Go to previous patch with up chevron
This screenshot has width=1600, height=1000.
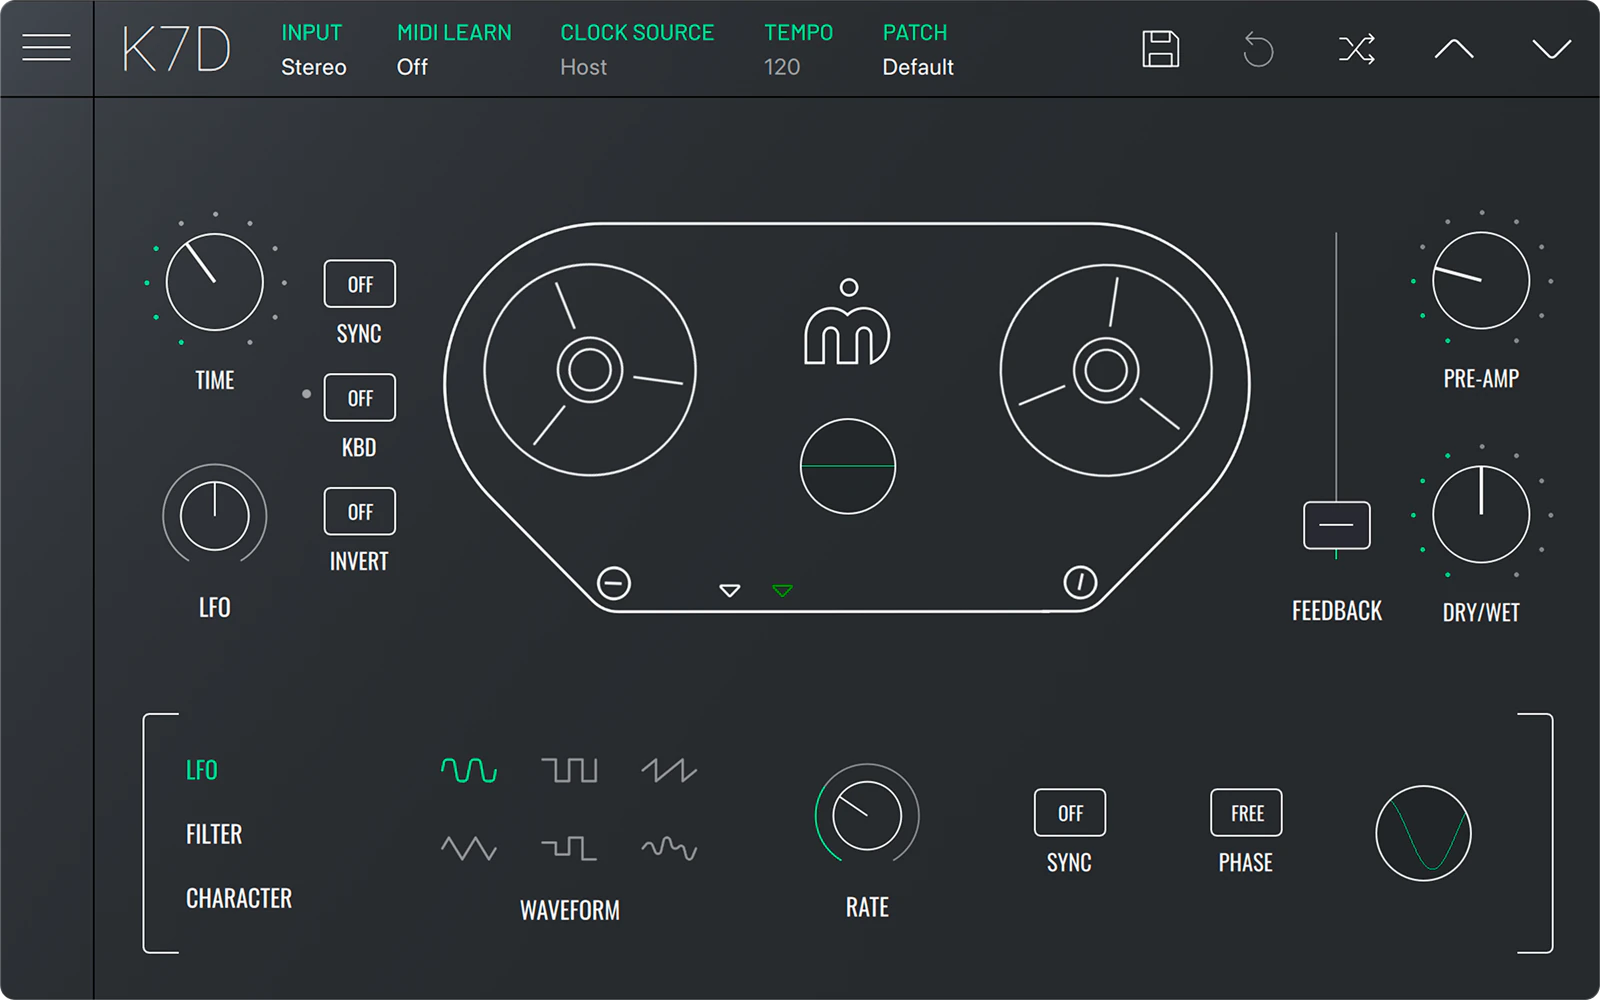[1454, 49]
